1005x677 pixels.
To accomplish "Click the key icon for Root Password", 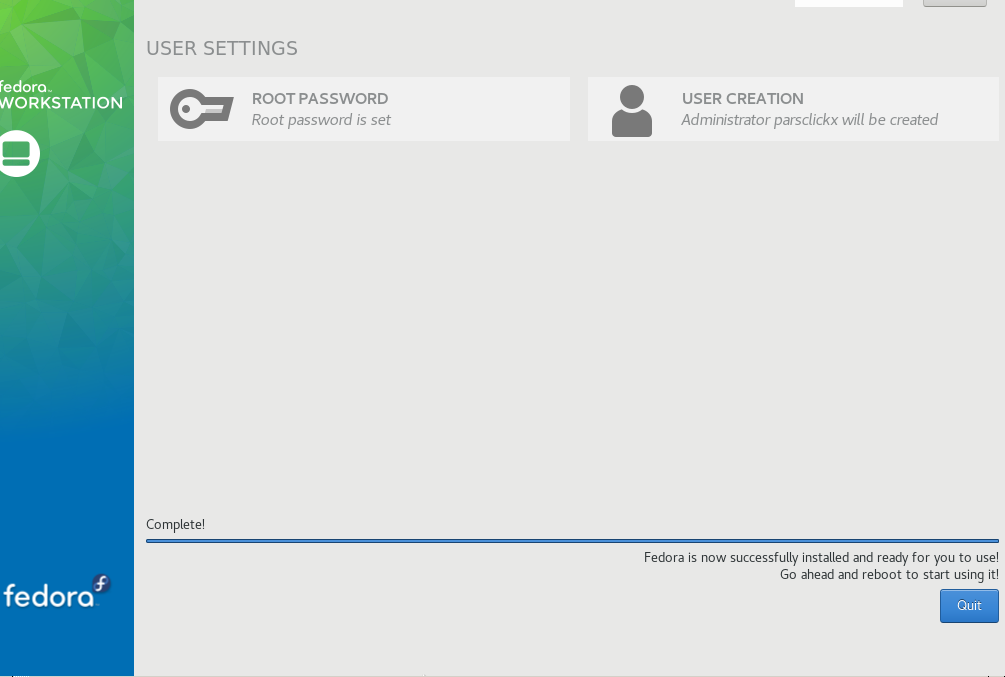I will coord(201,109).
